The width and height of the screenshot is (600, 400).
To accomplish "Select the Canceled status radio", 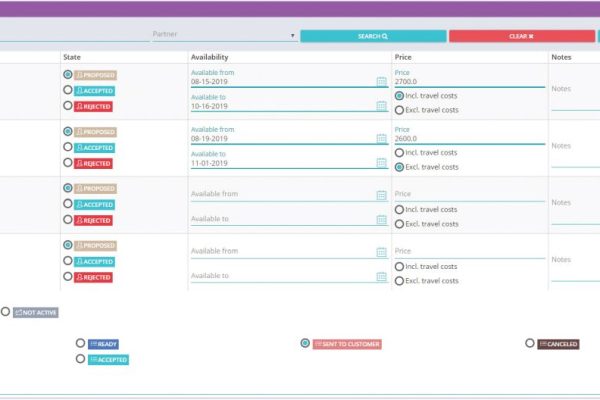I will tap(530, 343).
